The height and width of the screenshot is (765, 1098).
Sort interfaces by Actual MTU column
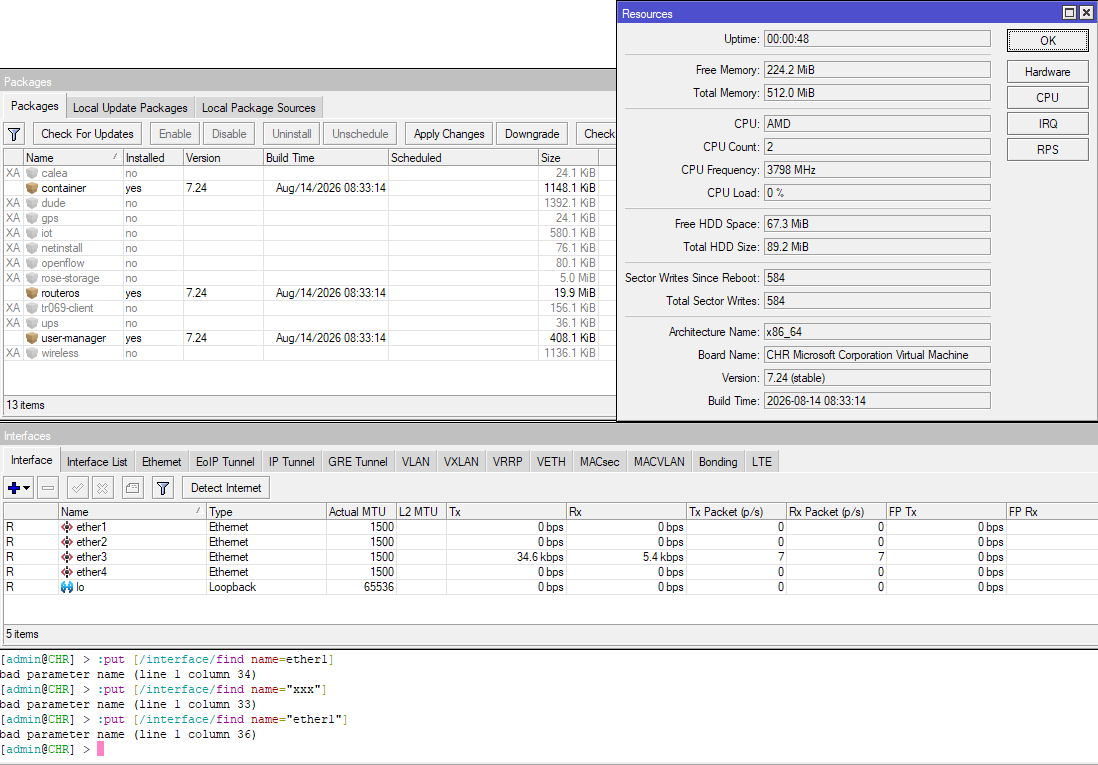[361, 511]
